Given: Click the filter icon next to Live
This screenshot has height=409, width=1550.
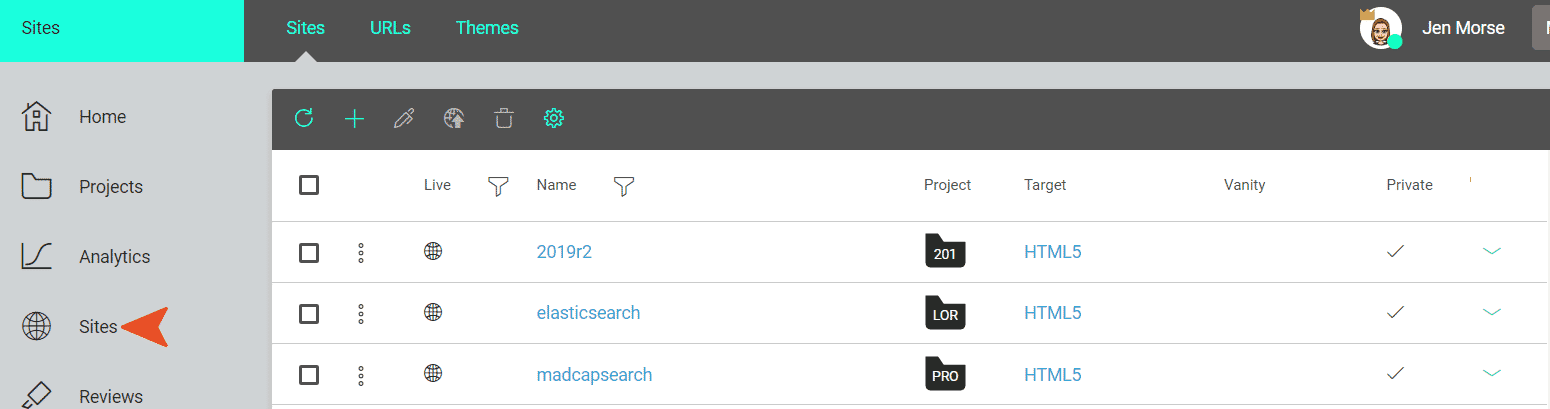Looking at the screenshot, I should click(498, 186).
